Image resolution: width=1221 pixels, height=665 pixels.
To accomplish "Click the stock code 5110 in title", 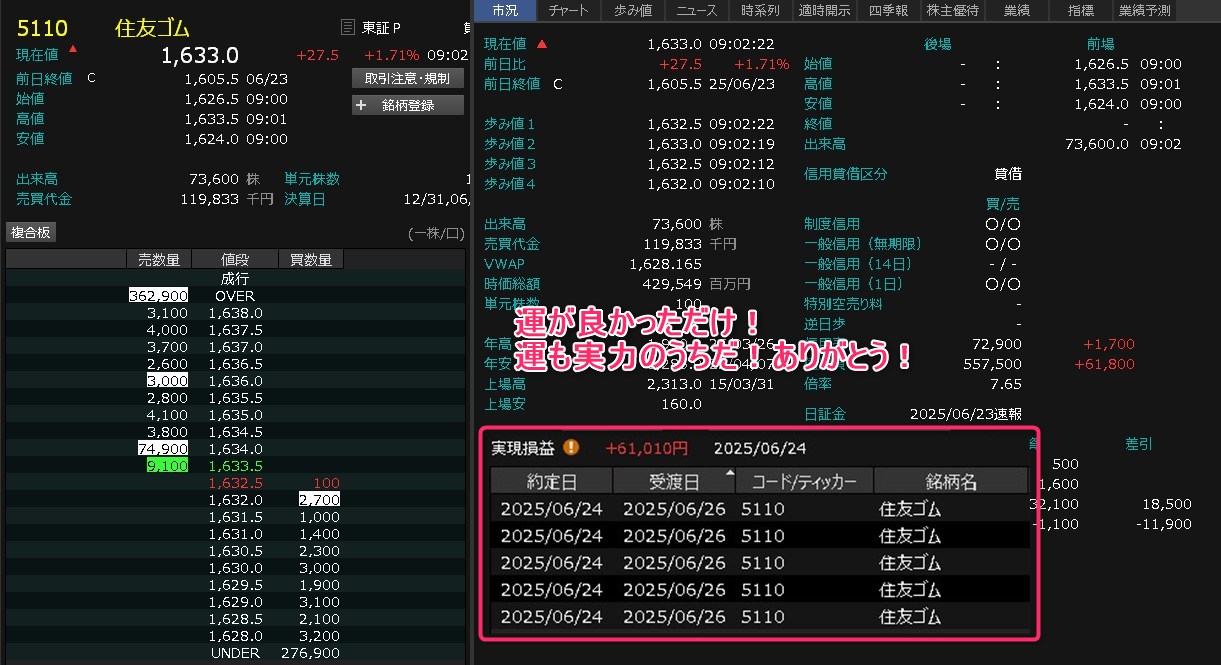I will point(42,28).
